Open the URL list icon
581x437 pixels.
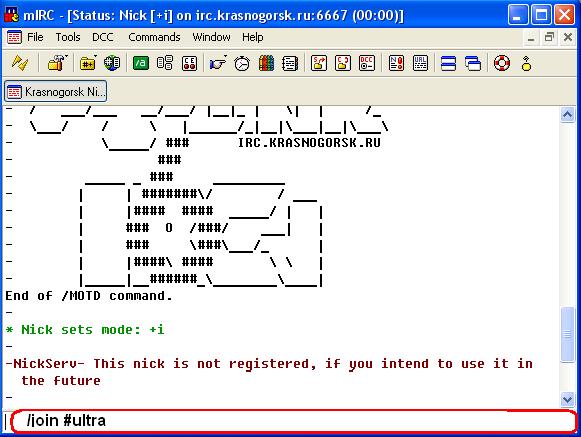pyautogui.click(x=420, y=63)
